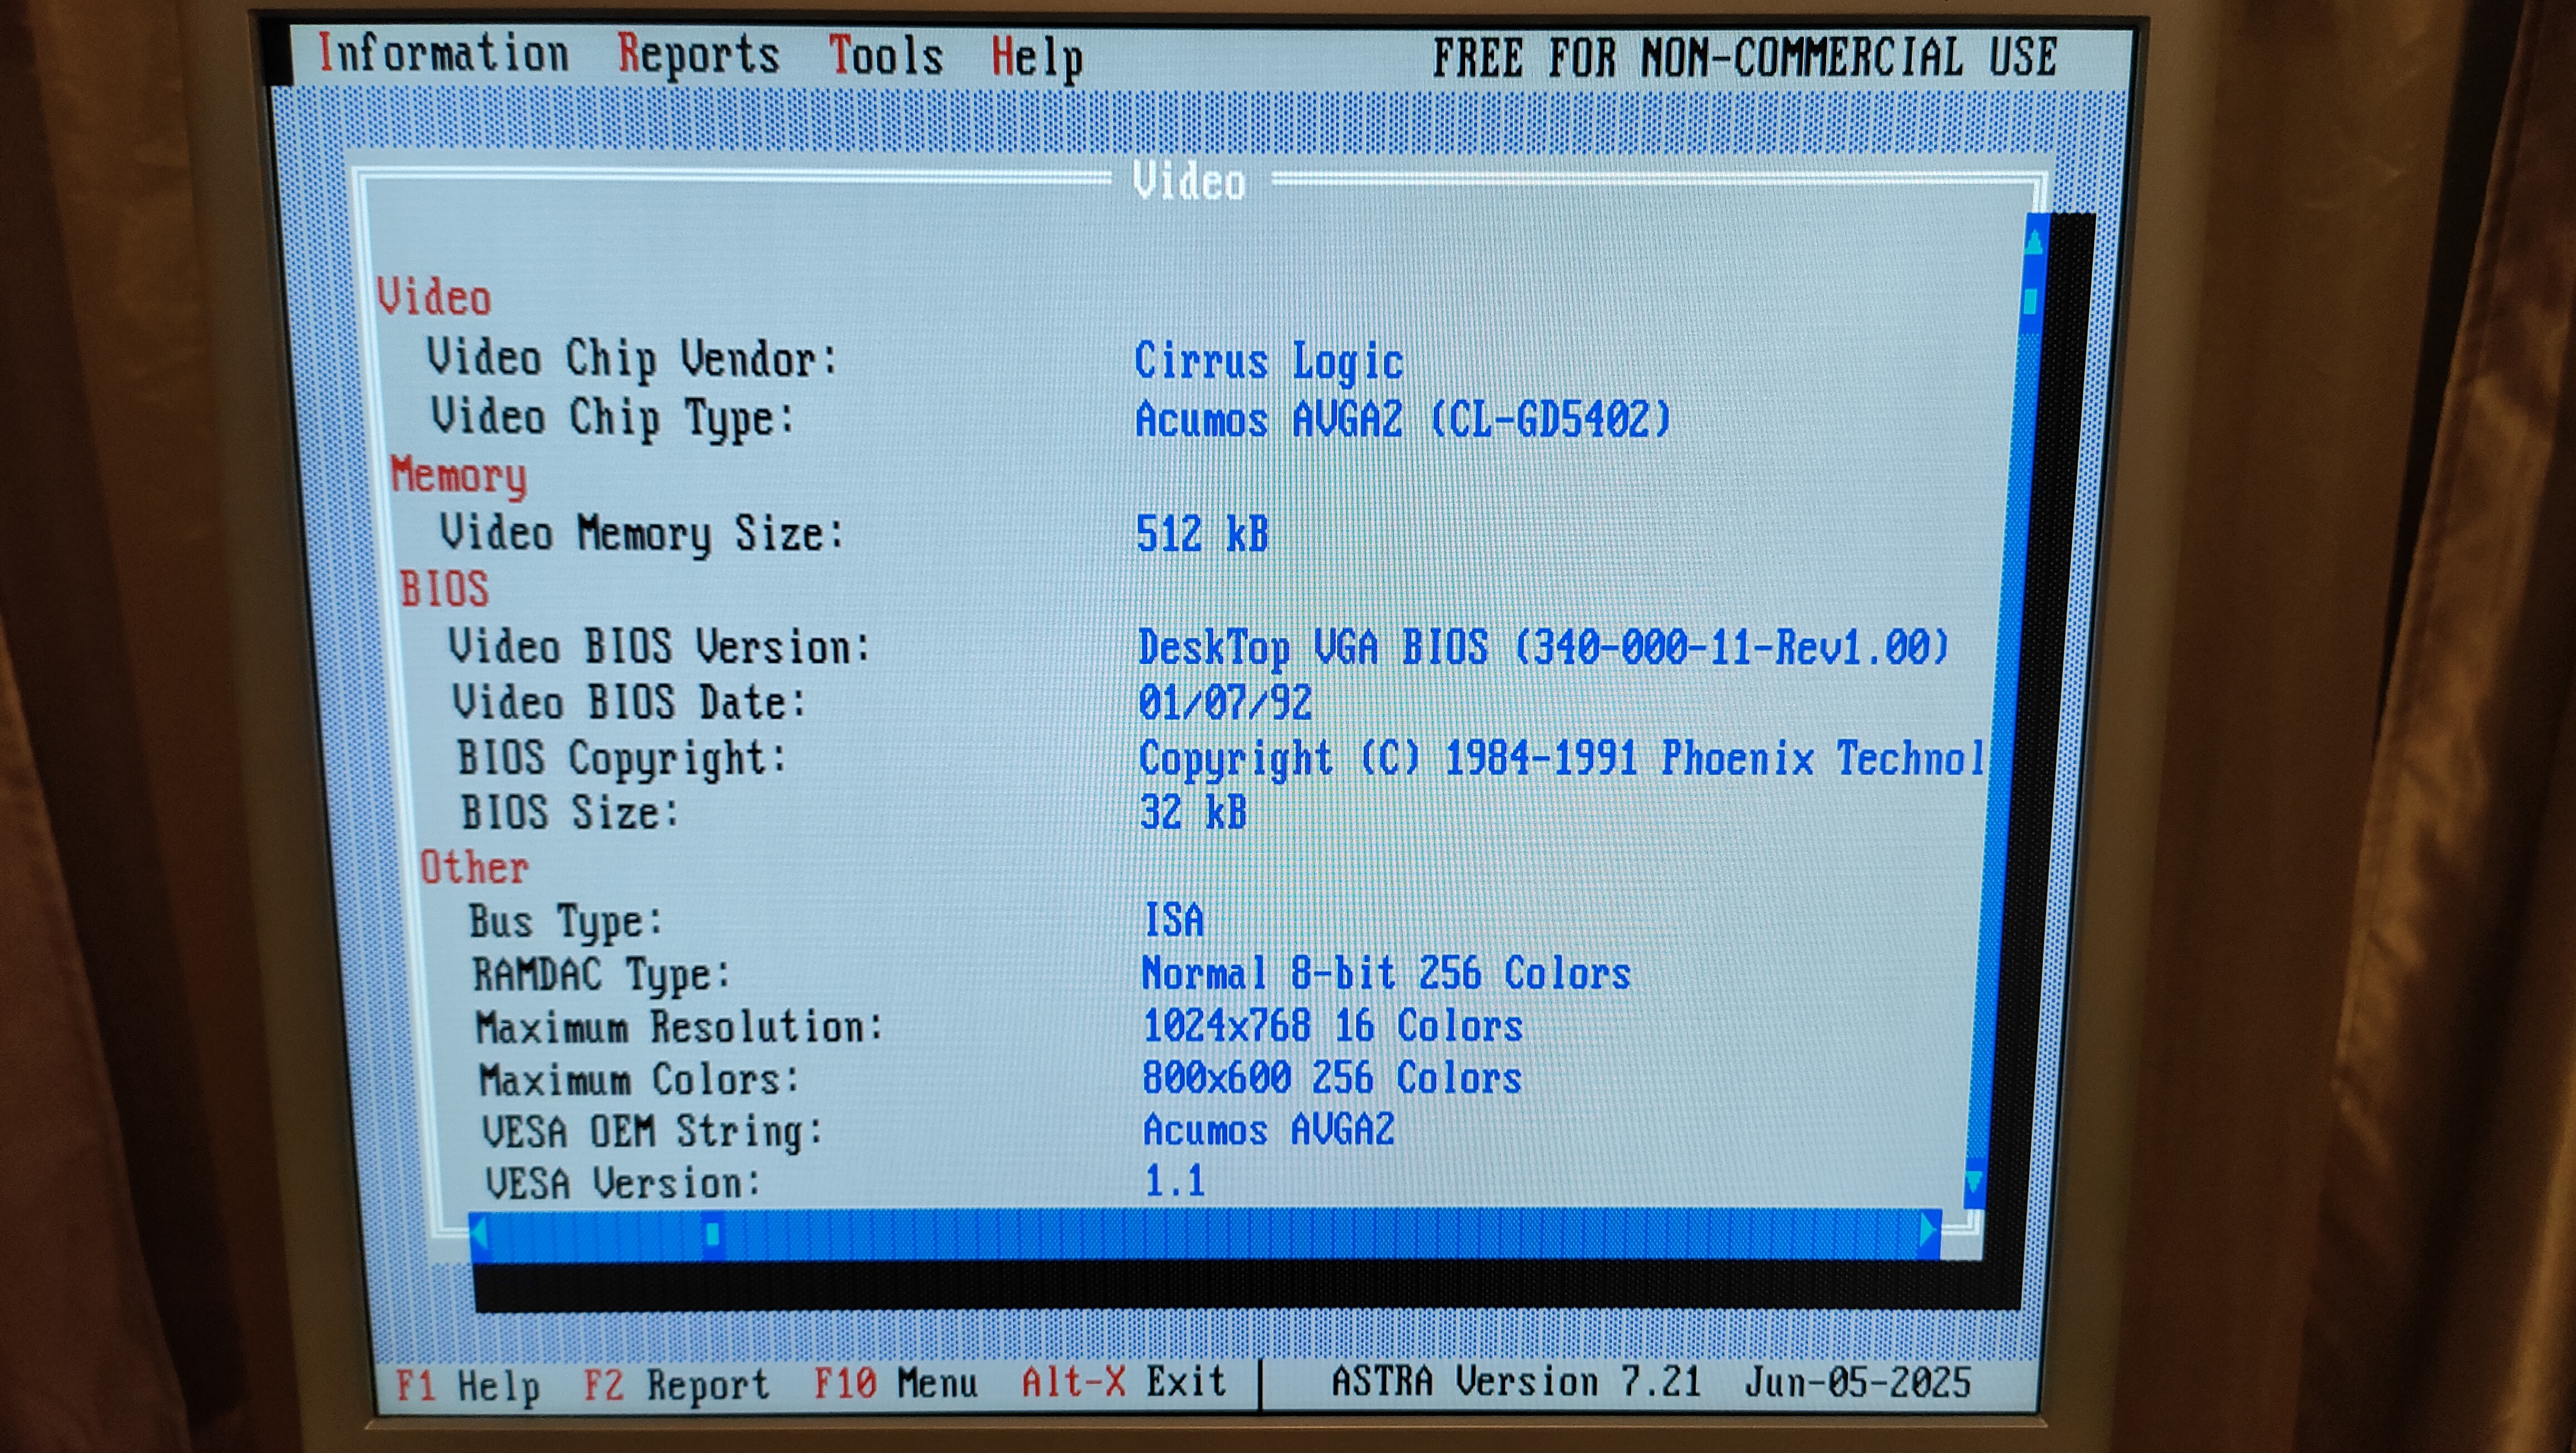
Task: Open the Tools menu
Action: point(885,56)
